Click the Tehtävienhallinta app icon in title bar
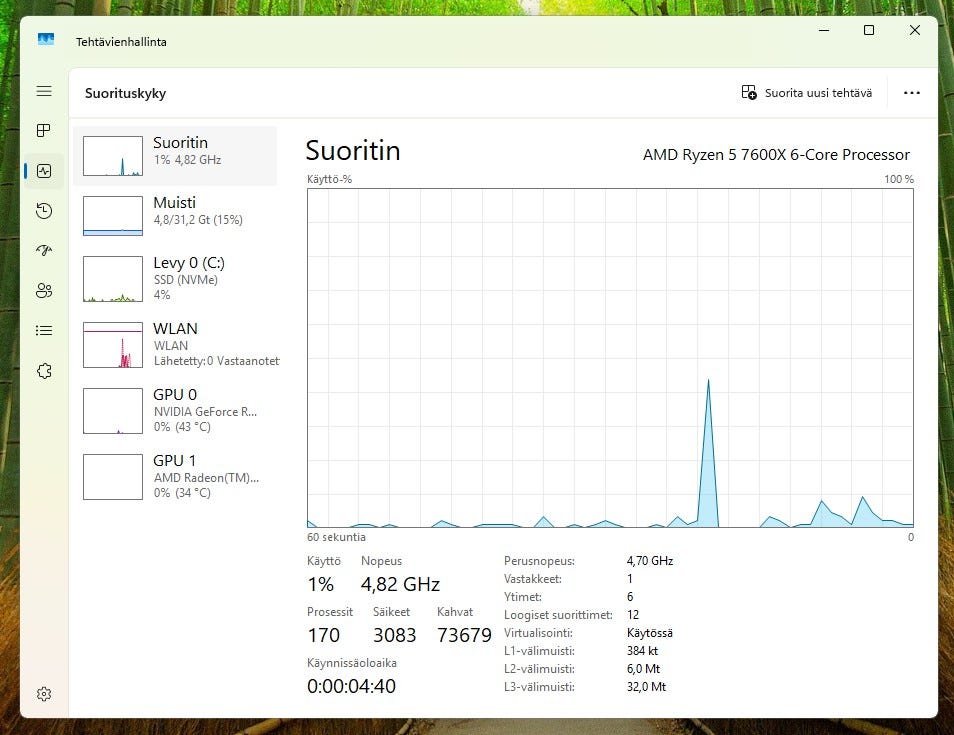954x735 pixels. (46, 41)
